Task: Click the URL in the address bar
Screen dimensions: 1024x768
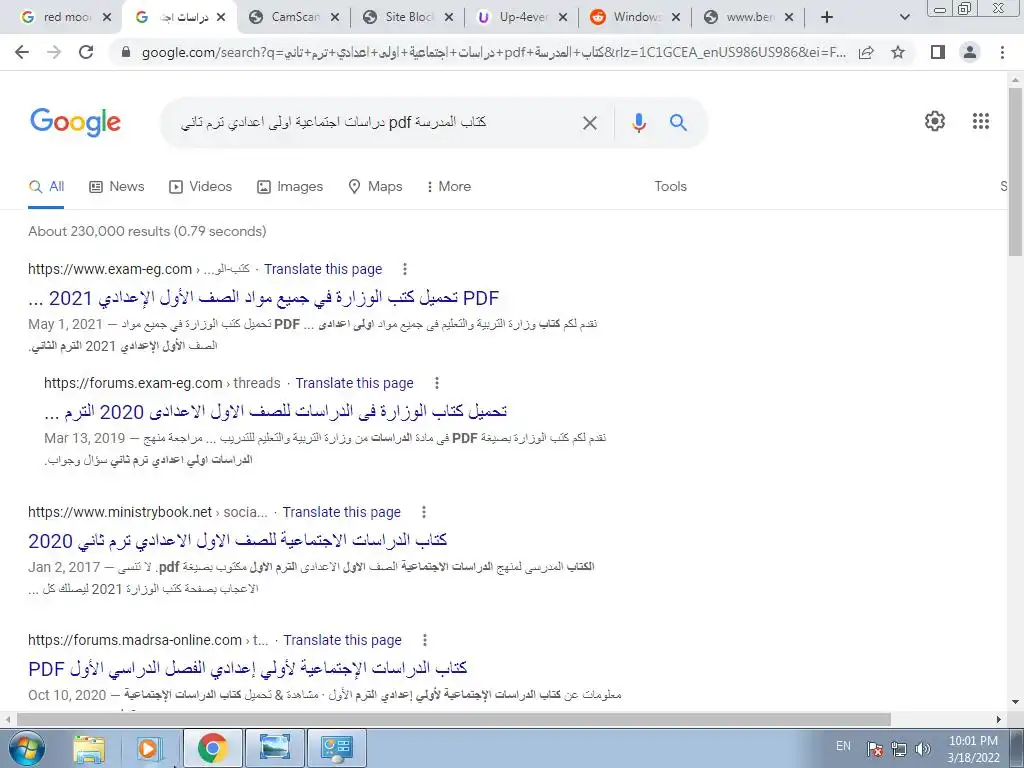Action: coord(494,53)
